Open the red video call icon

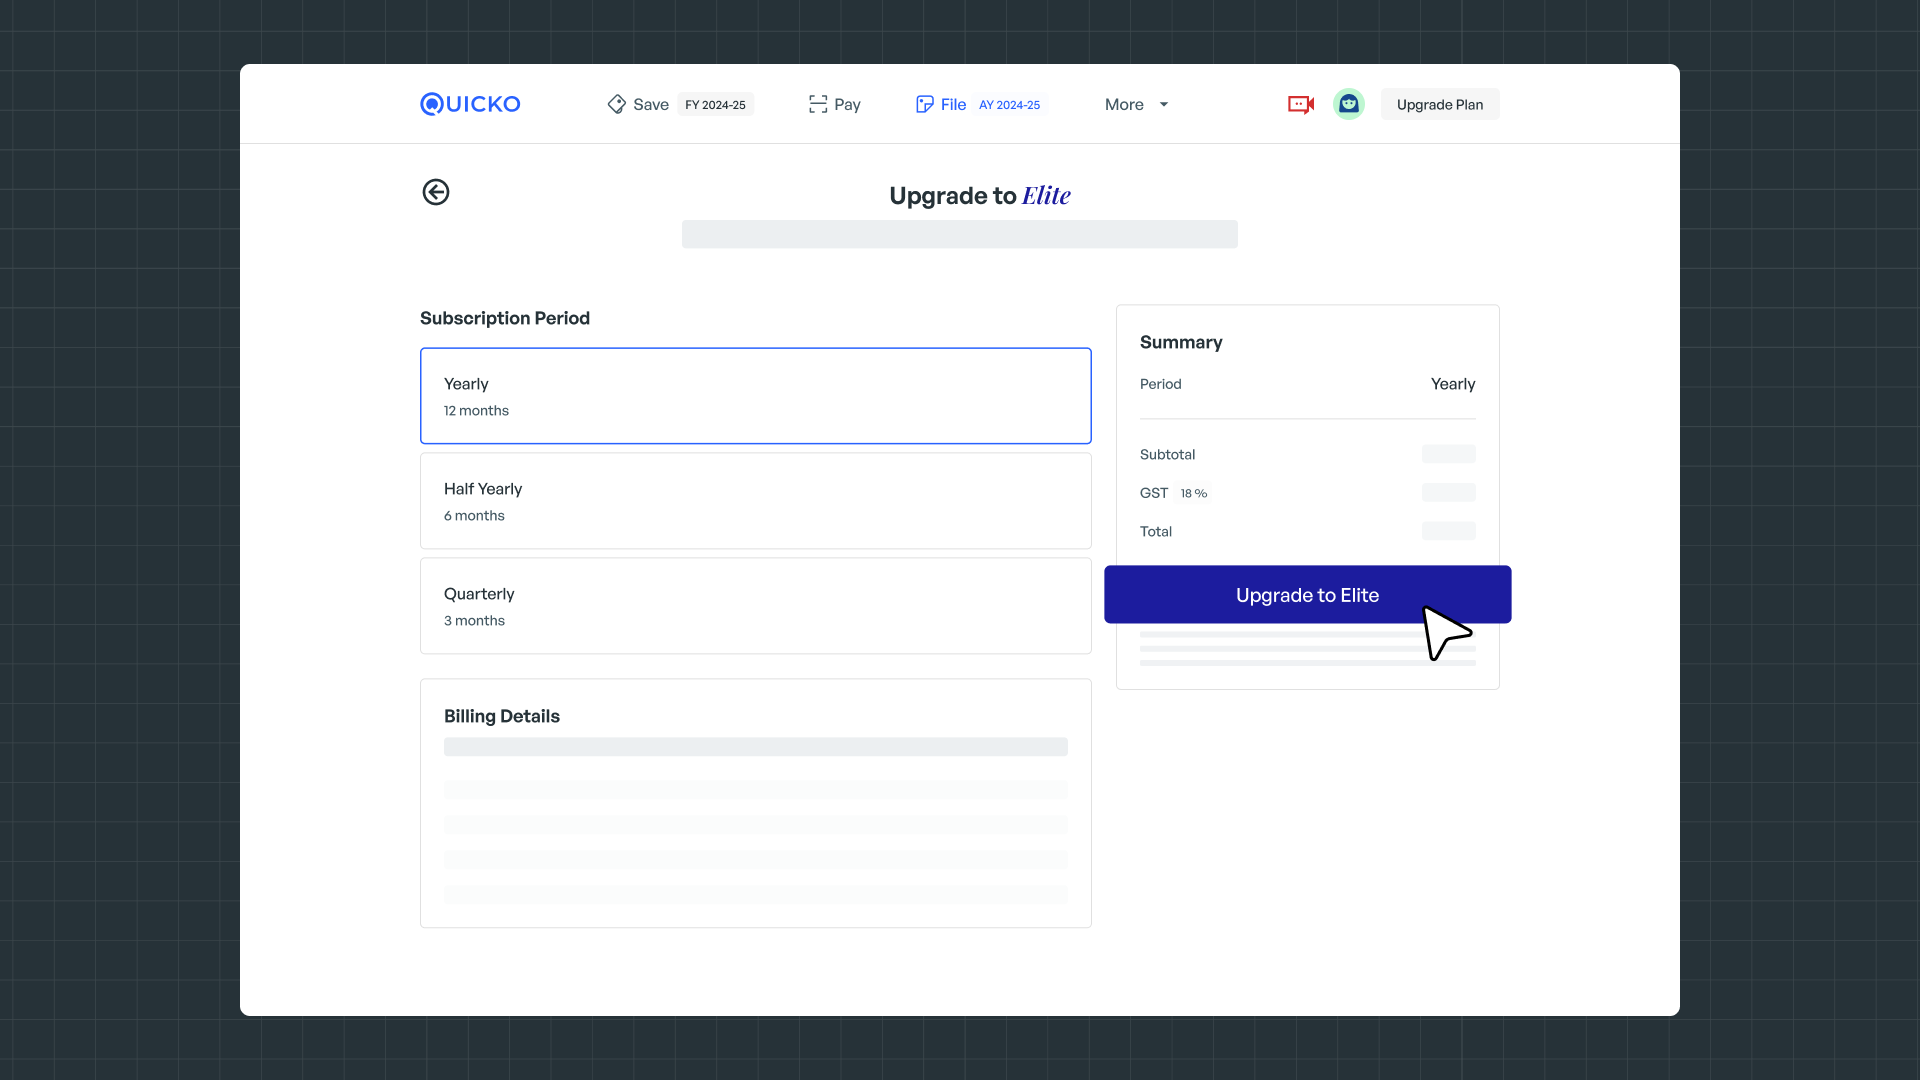[x=1300, y=104]
